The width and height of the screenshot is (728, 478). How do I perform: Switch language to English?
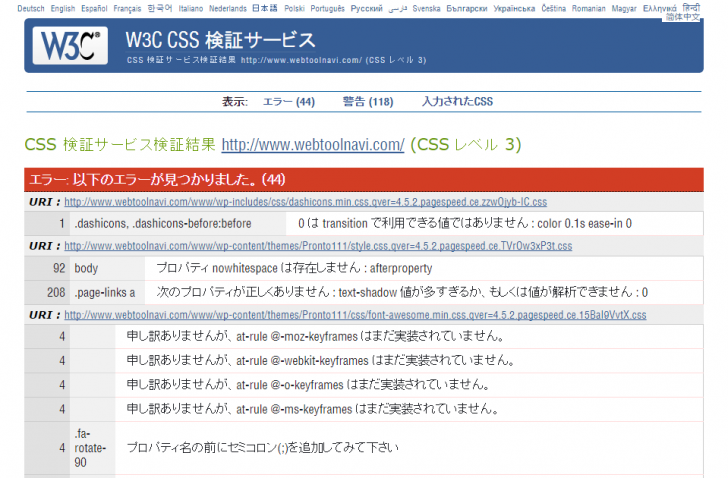click(x=63, y=8)
